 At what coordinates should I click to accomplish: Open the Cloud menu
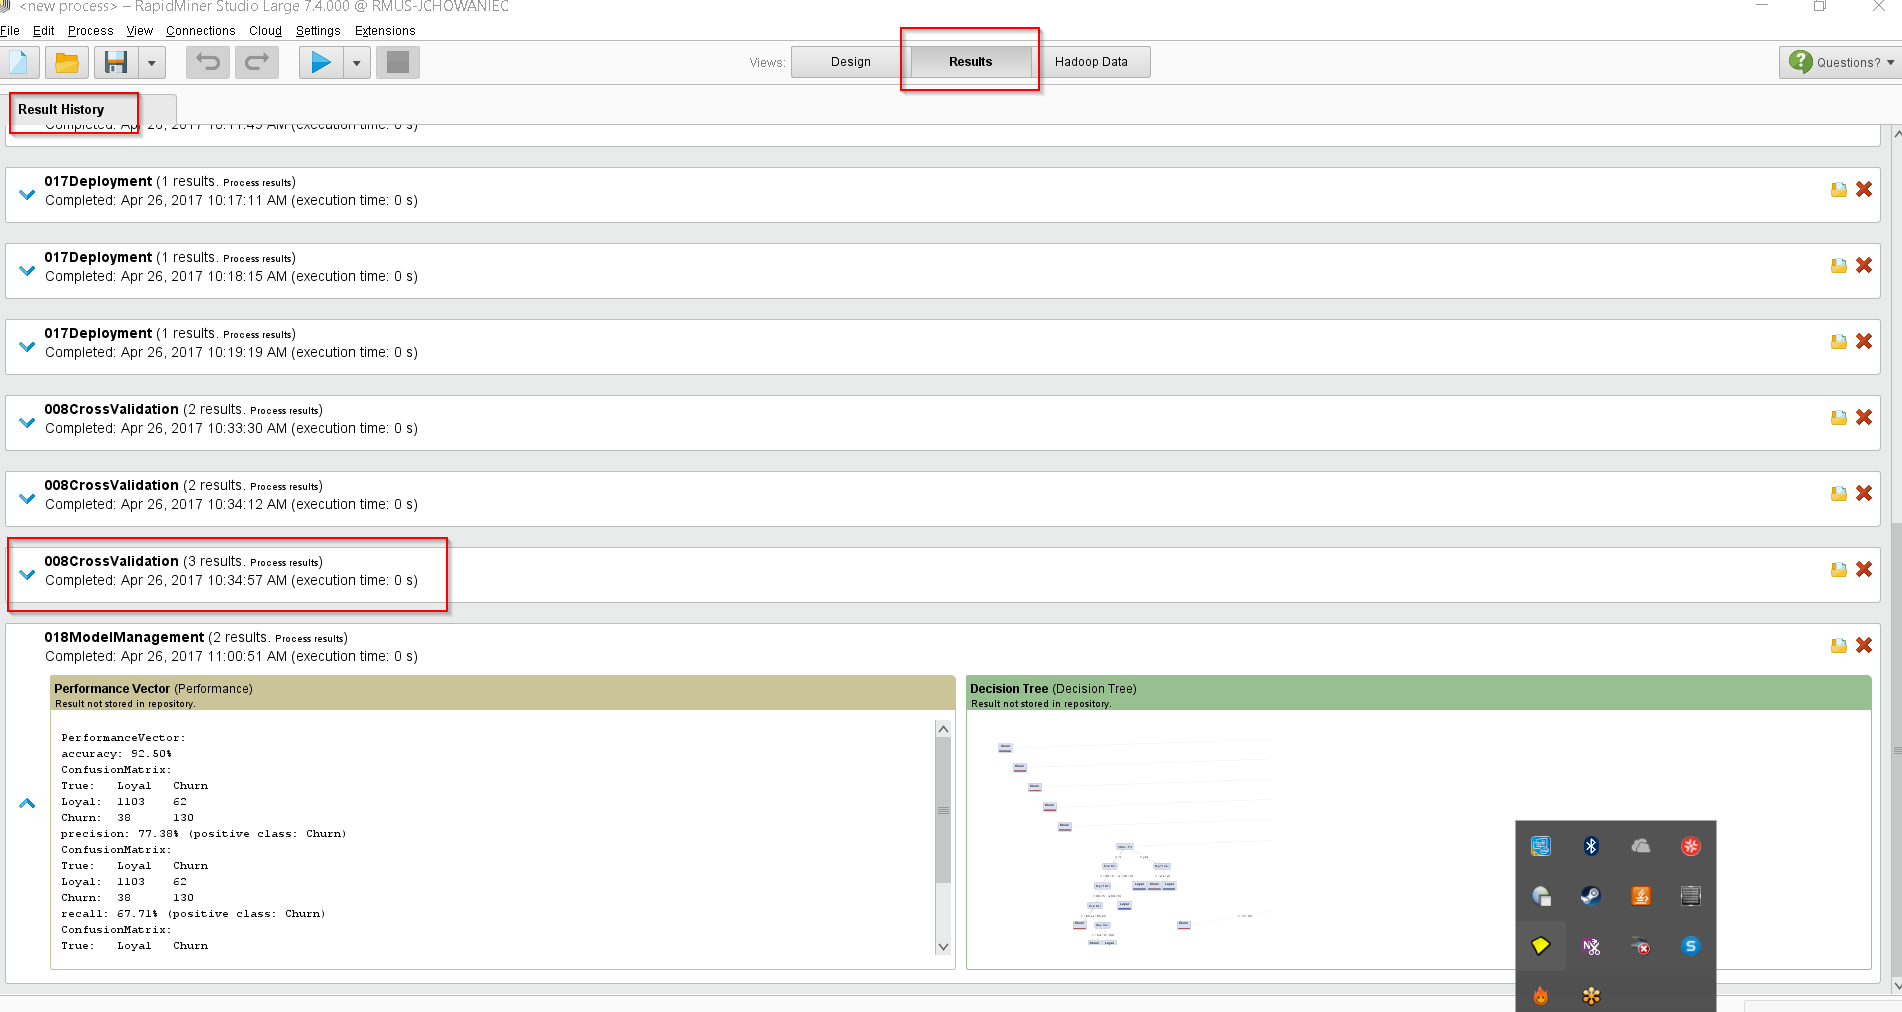pyautogui.click(x=265, y=31)
